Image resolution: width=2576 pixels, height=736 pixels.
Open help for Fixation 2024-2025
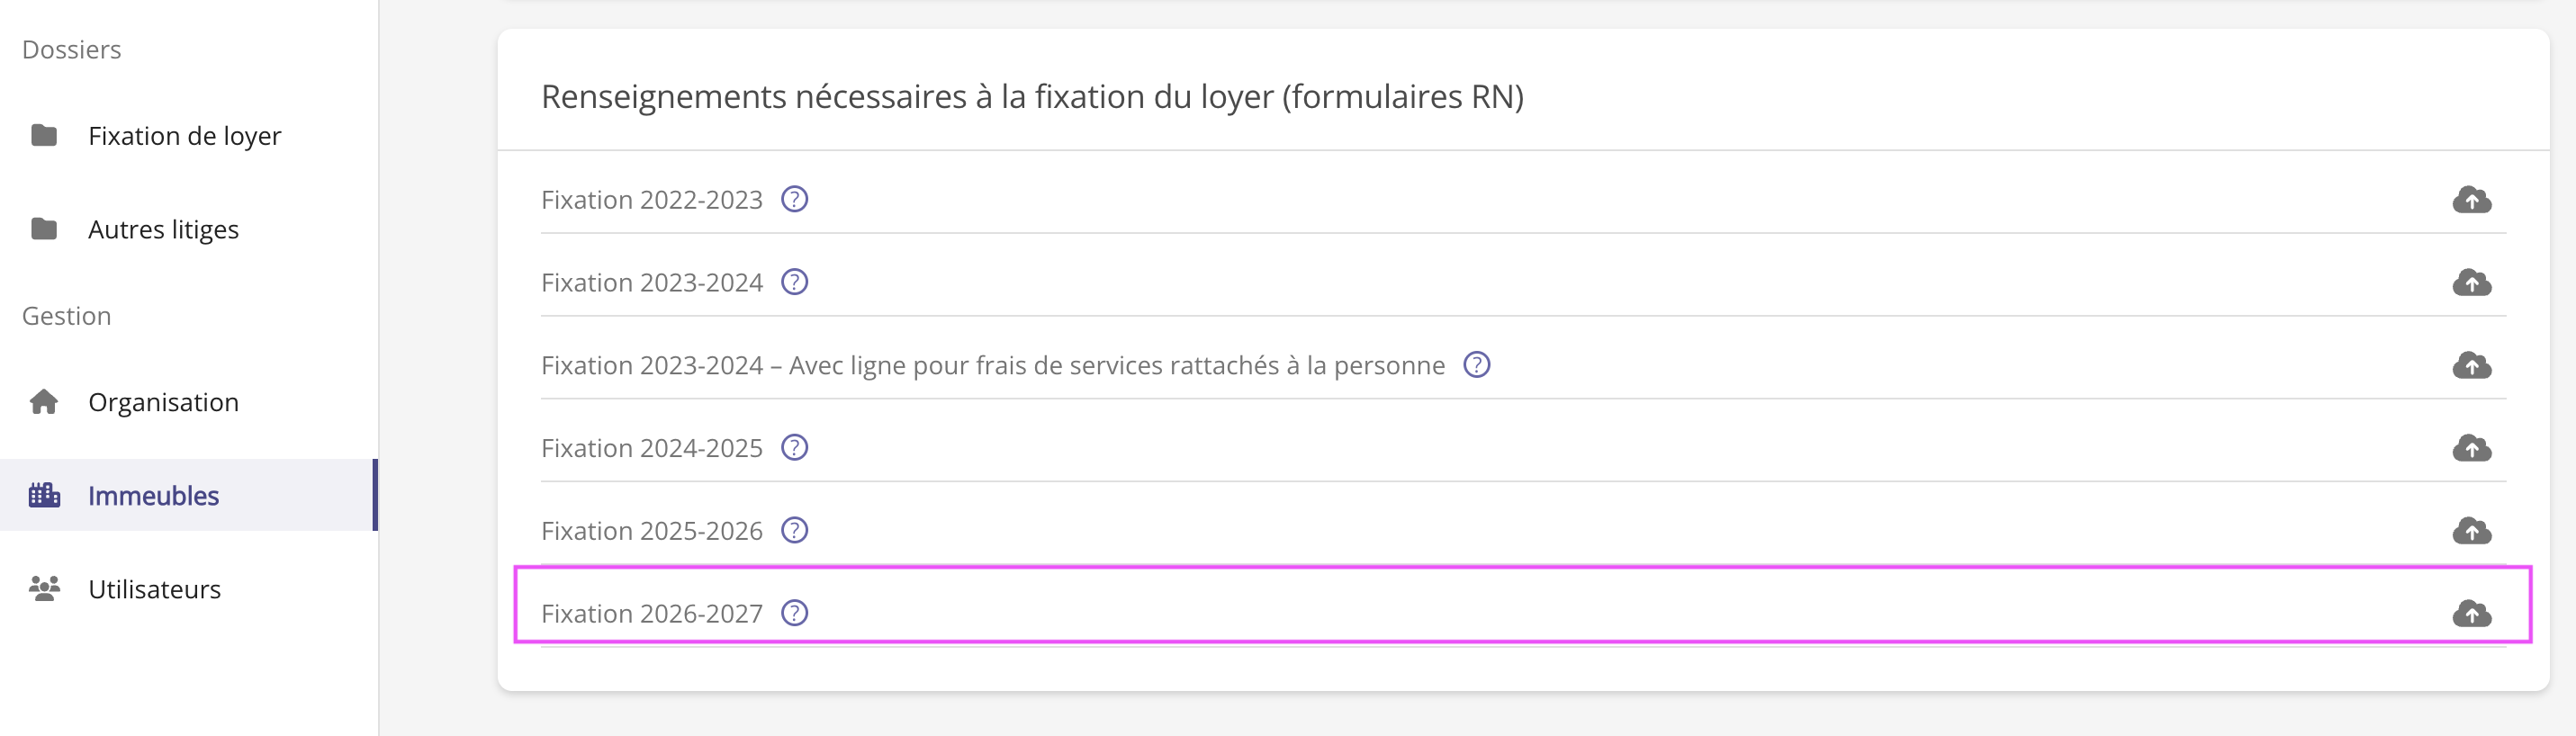tap(794, 448)
